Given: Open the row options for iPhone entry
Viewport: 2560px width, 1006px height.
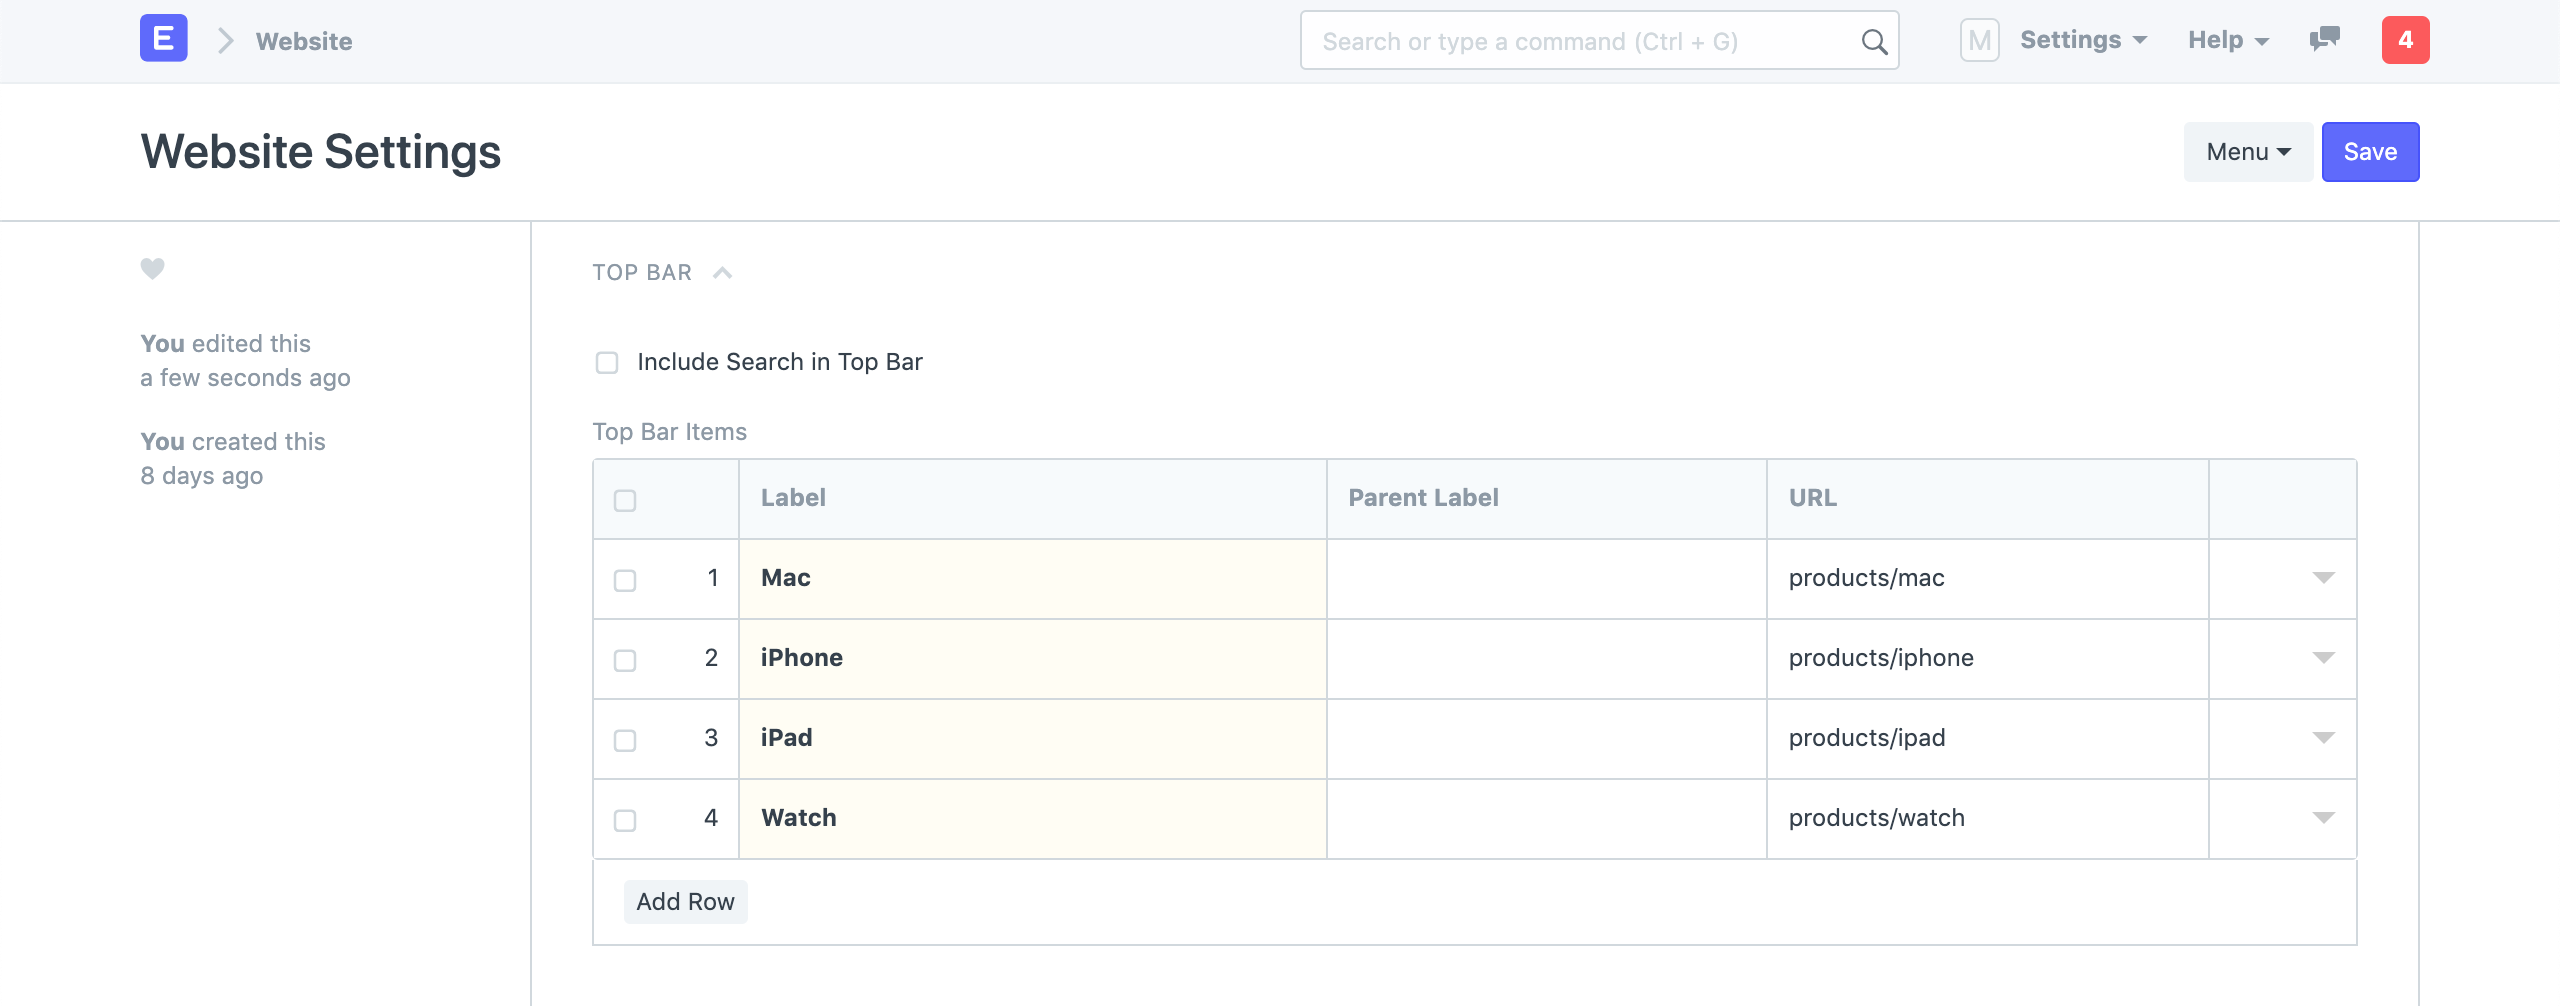Looking at the screenshot, I should coord(2323,658).
